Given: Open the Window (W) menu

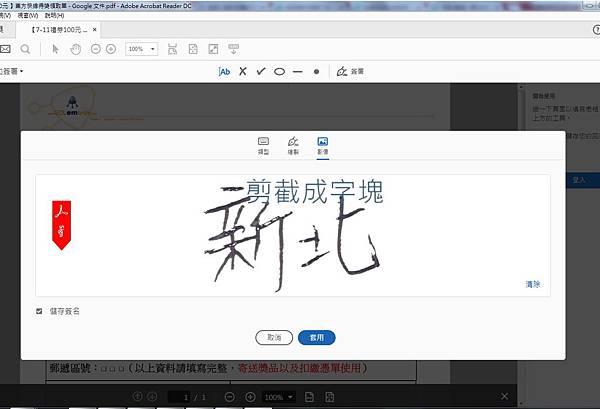Looking at the screenshot, I should click(x=28, y=15).
